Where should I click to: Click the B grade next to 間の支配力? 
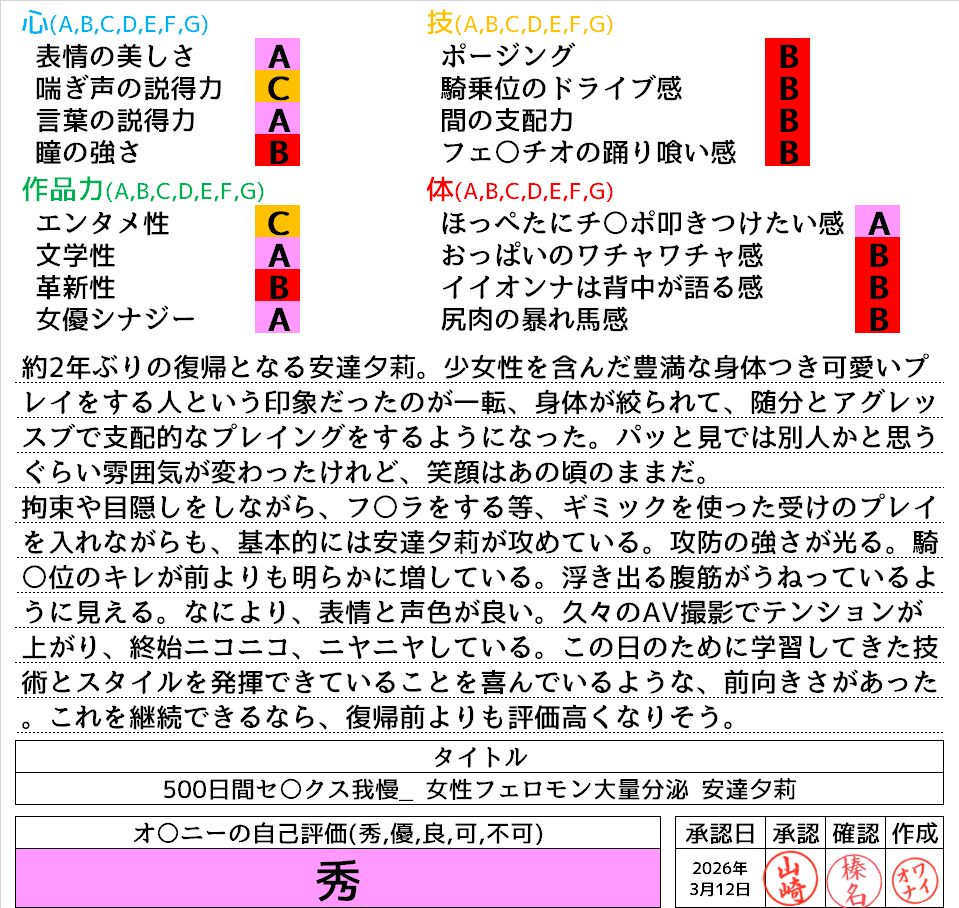[x=787, y=120]
